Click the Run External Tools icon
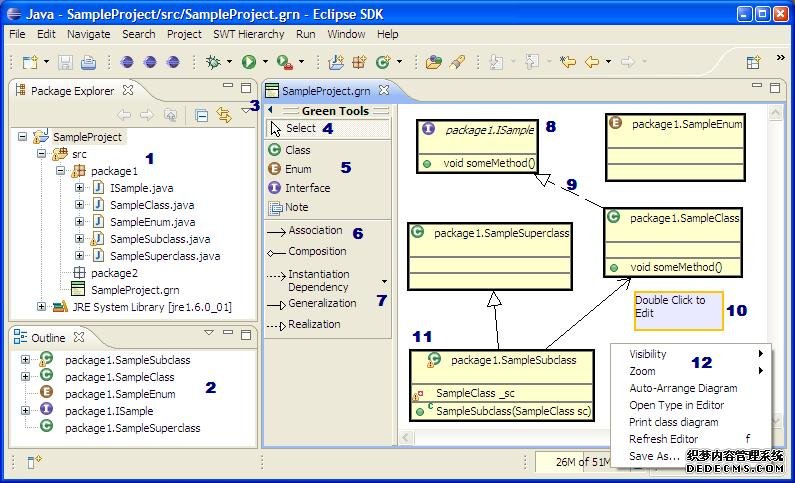This screenshot has height=483, width=795. 285,62
